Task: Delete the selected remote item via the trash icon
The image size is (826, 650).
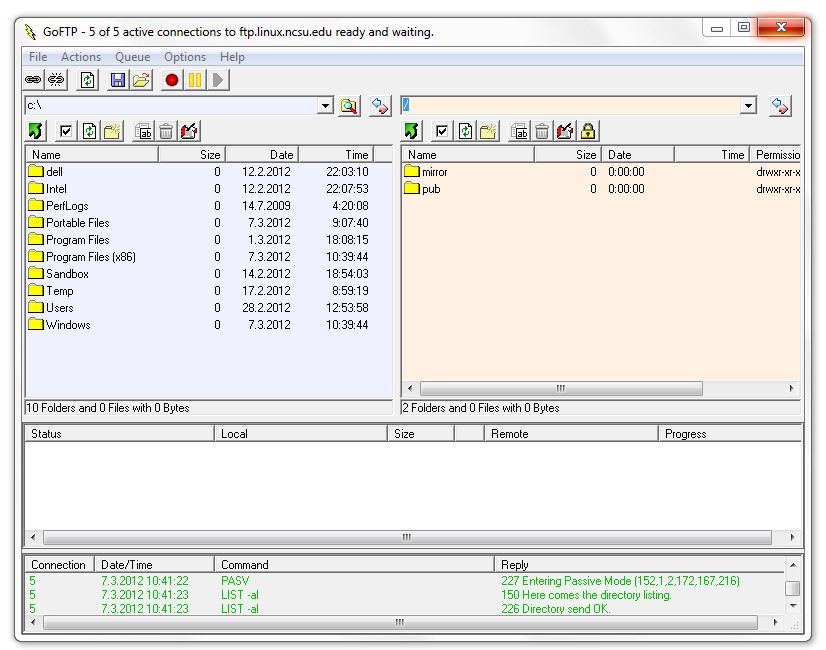Action: click(x=542, y=131)
